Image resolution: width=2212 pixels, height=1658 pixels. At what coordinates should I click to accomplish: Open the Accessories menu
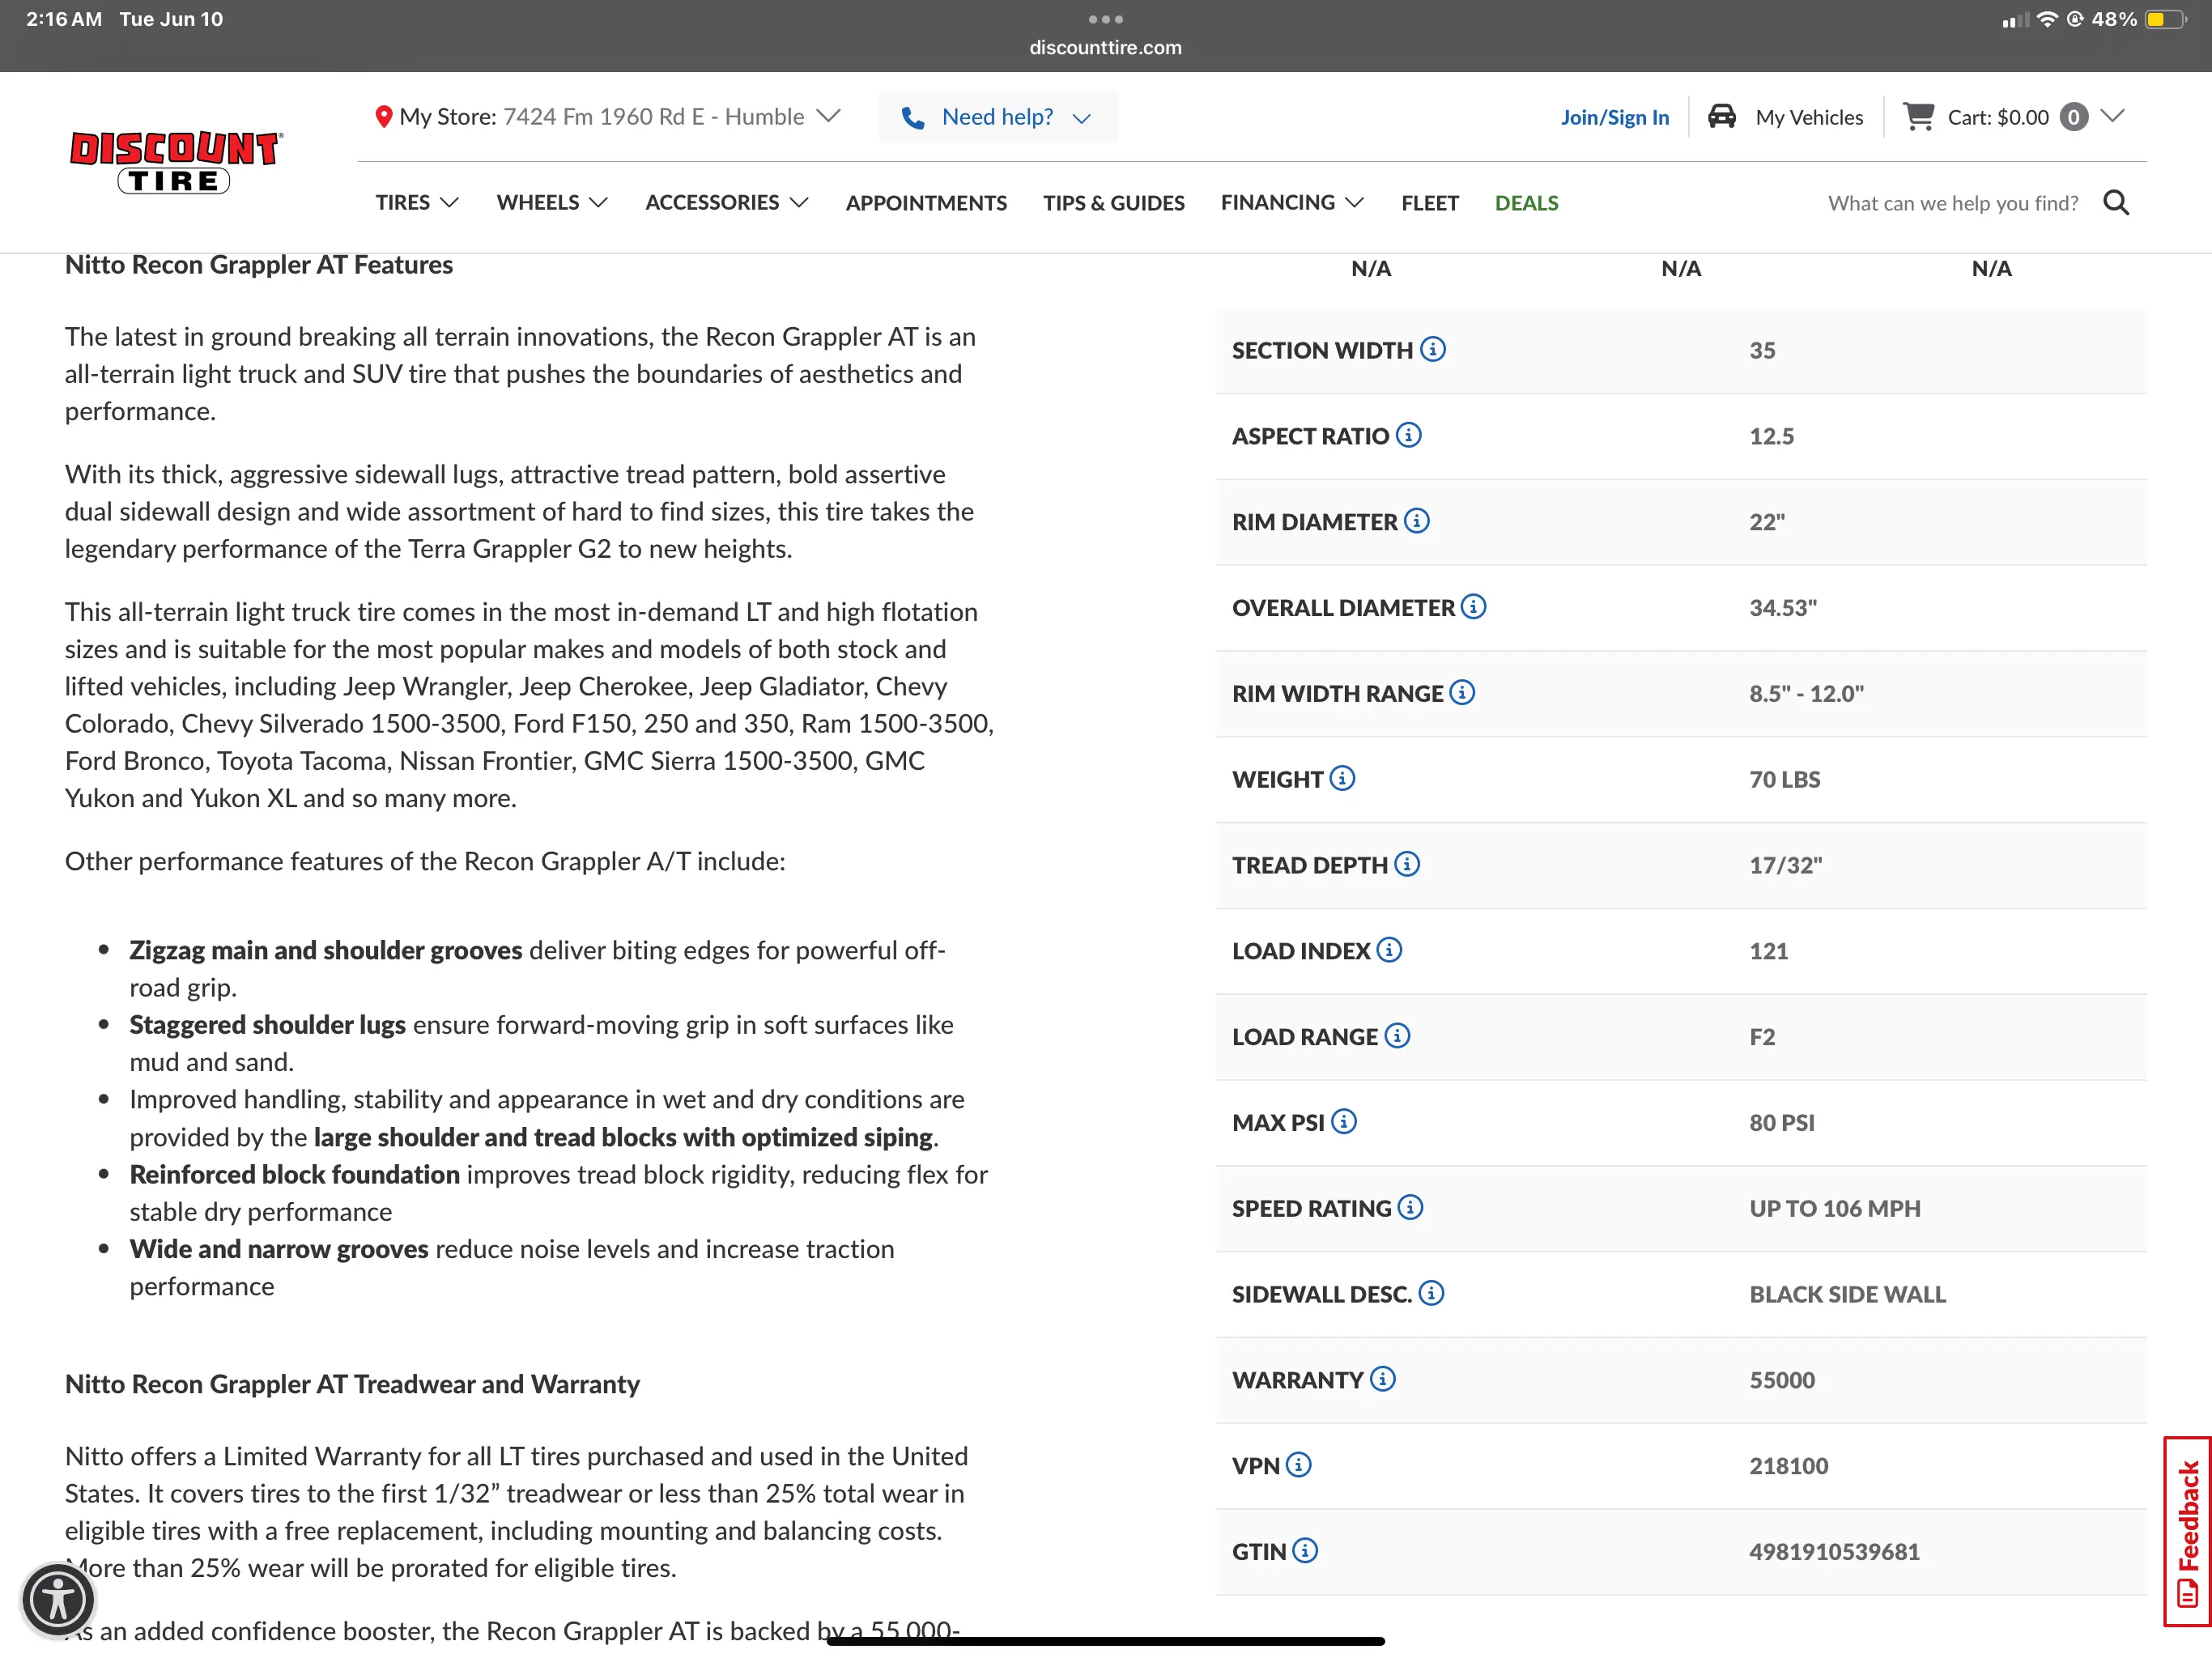point(727,203)
